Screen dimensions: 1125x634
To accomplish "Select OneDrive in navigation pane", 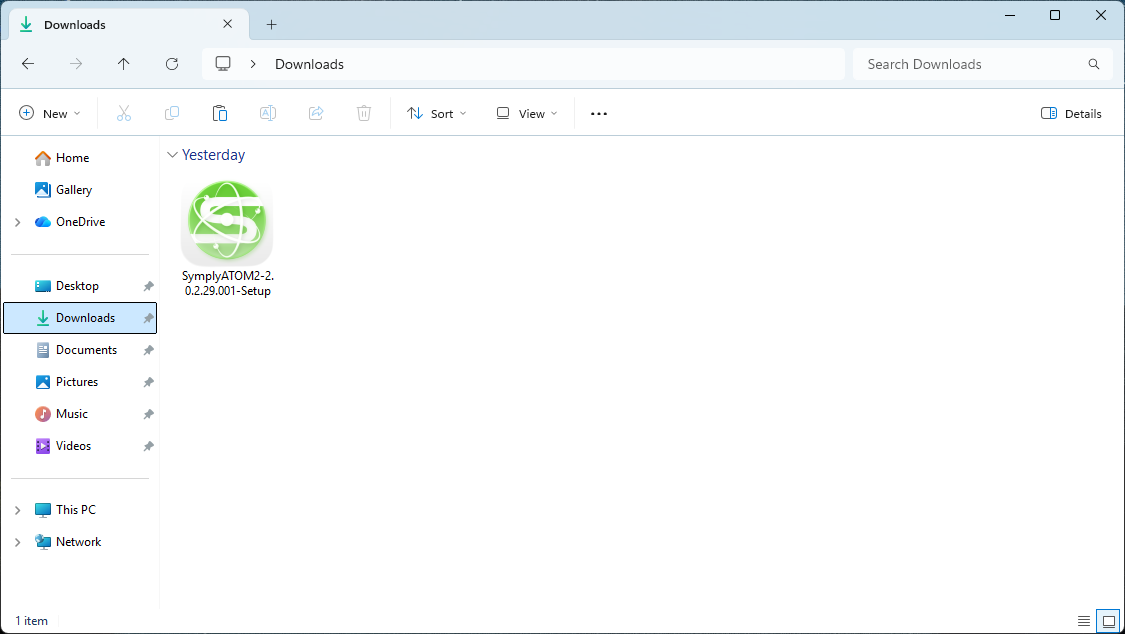I will click(80, 222).
